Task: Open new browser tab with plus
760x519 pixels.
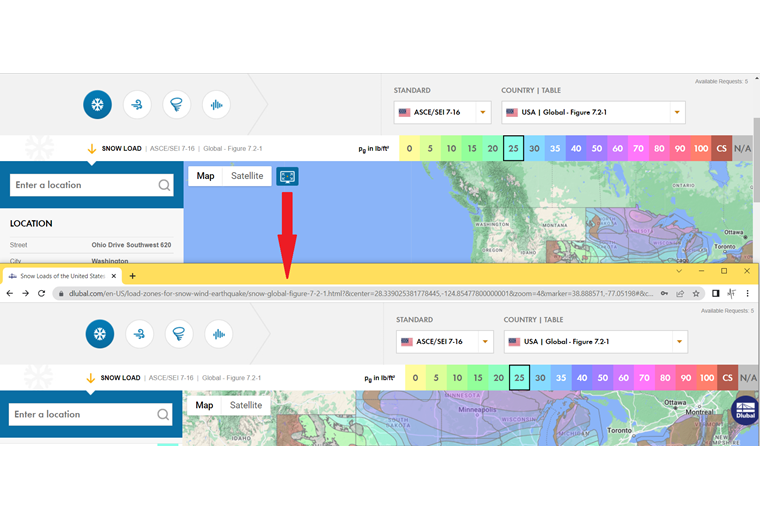Action: 132,276
